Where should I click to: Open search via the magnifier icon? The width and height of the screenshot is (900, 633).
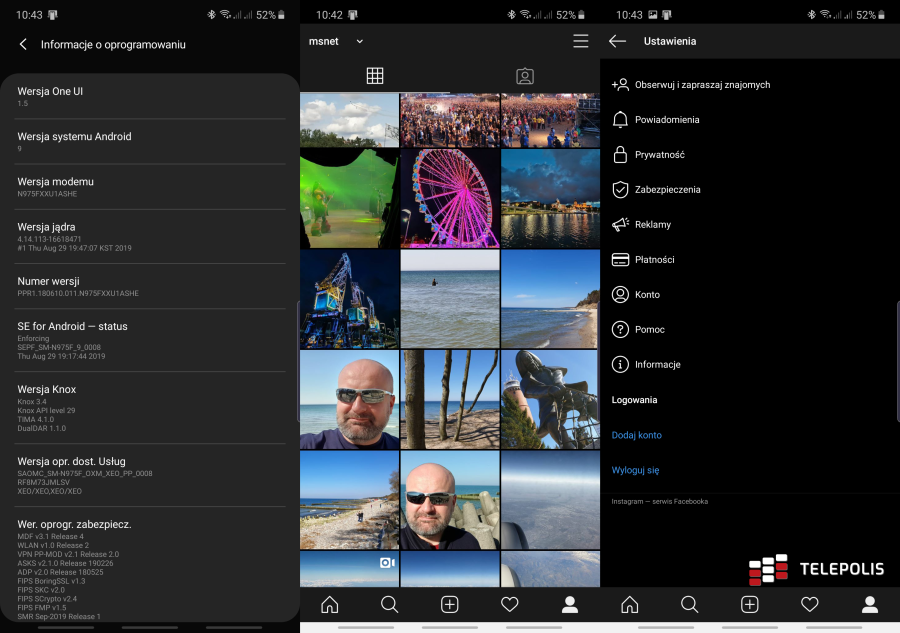pos(389,604)
